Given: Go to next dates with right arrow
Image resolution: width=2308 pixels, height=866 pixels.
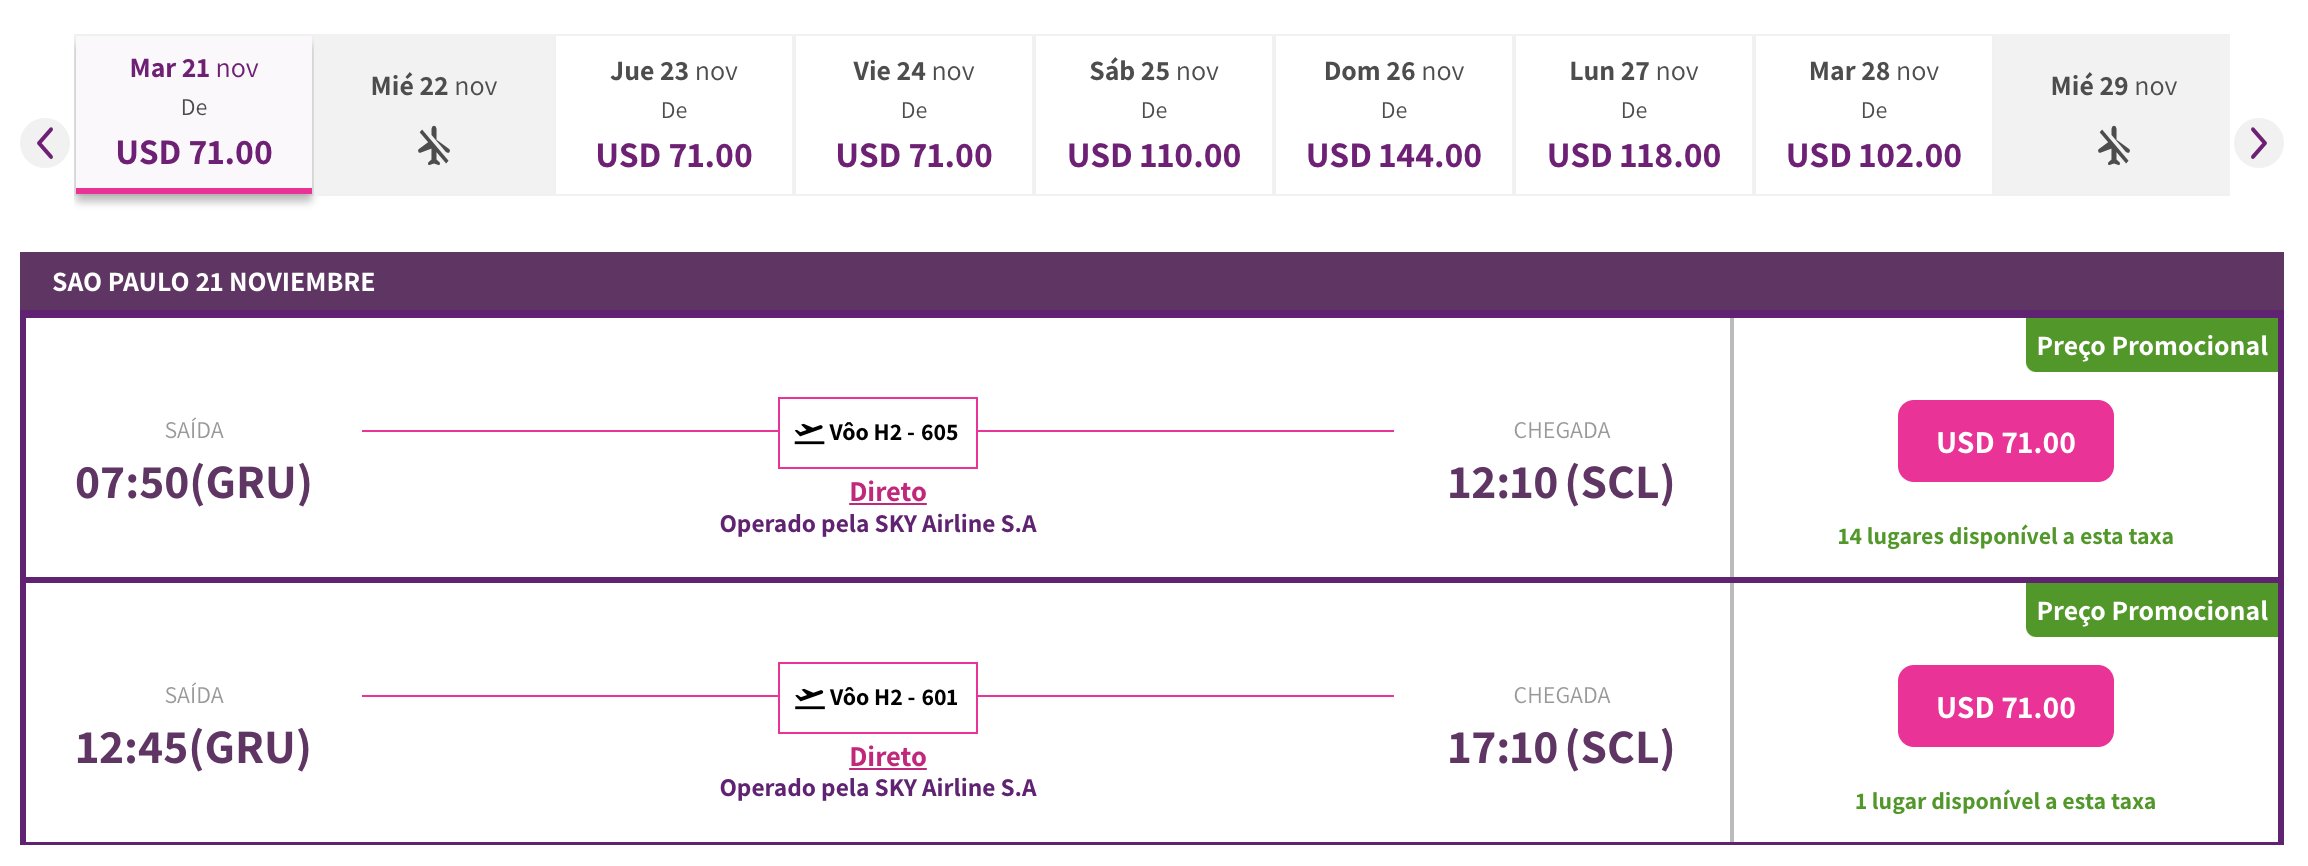Looking at the screenshot, I should pyautogui.click(x=2259, y=143).
